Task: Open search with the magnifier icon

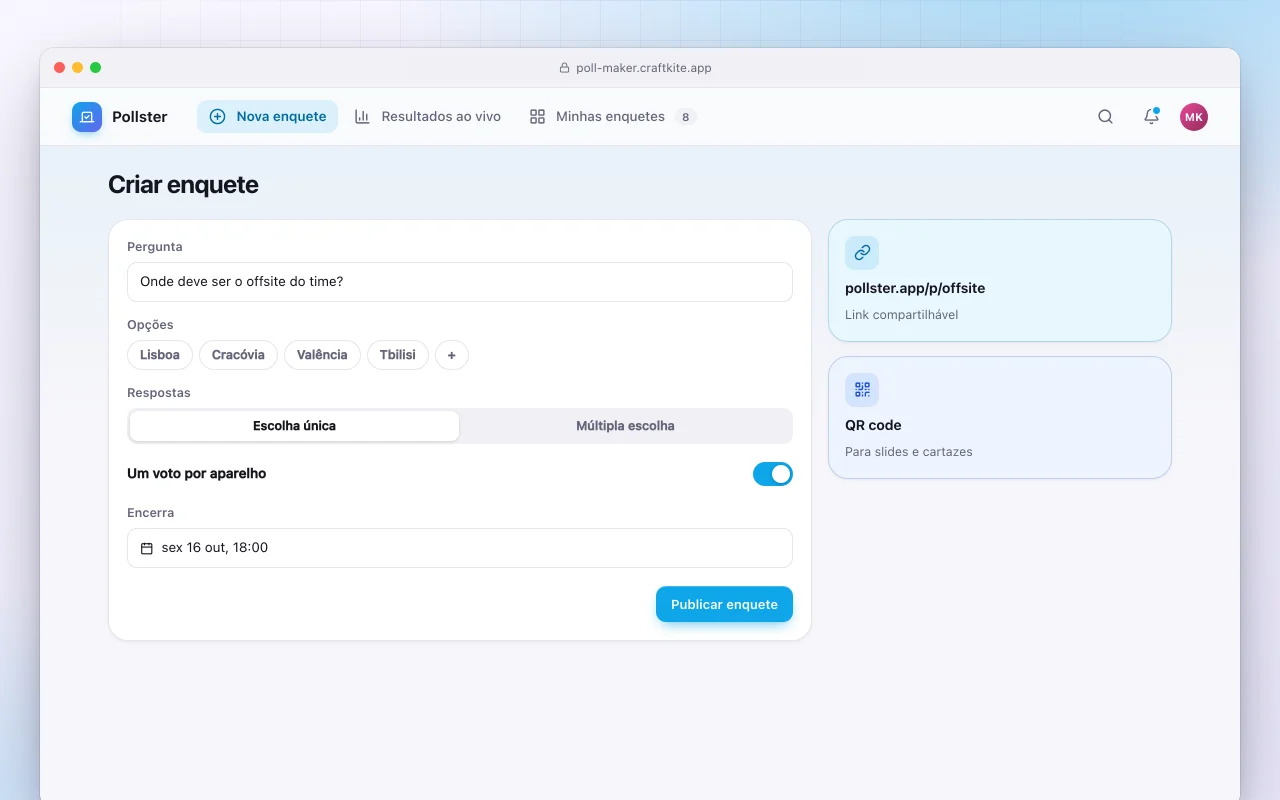Action: tap(1105, 117)
